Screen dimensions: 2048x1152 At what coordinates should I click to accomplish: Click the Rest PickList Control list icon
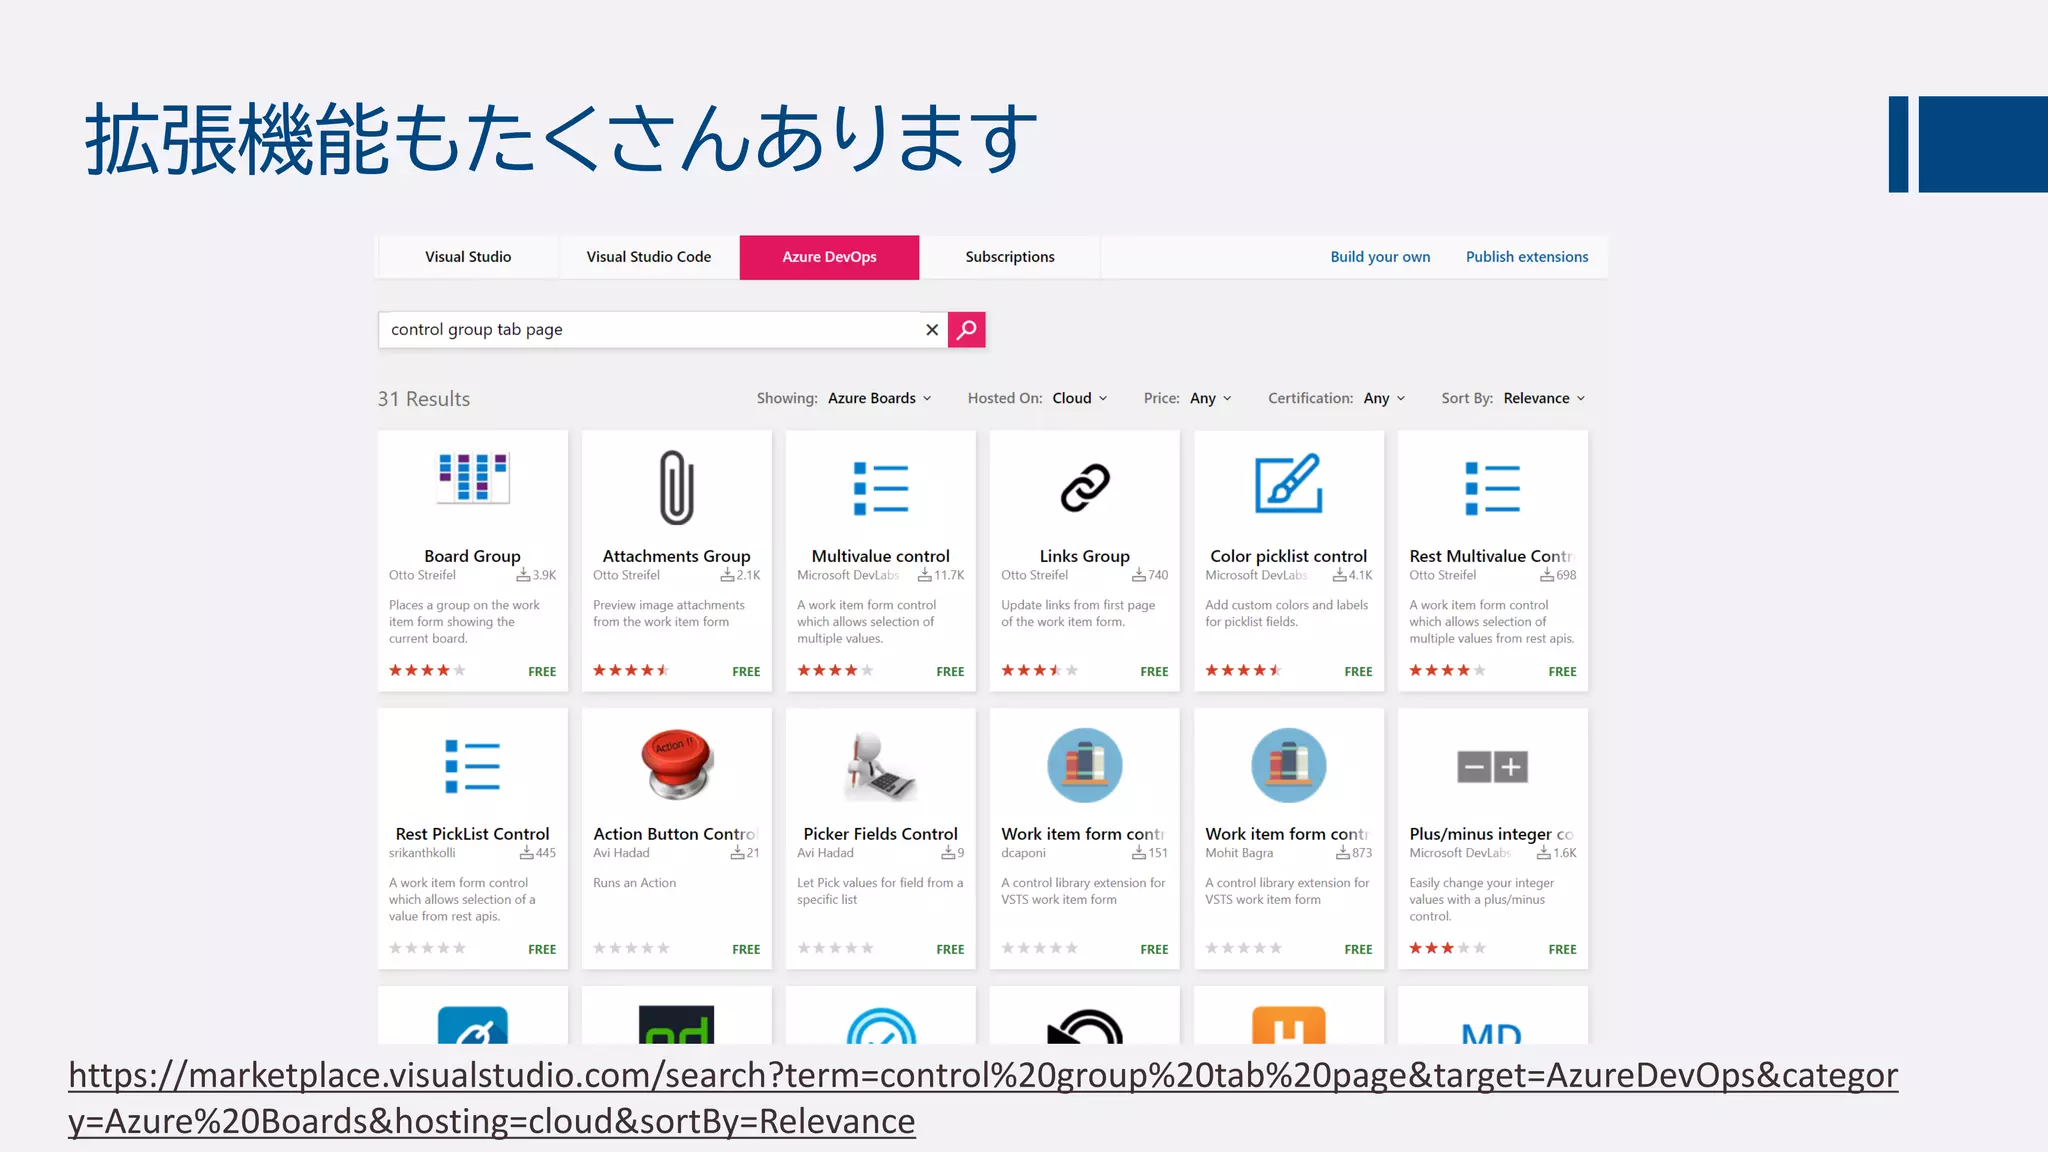[473, 767]
